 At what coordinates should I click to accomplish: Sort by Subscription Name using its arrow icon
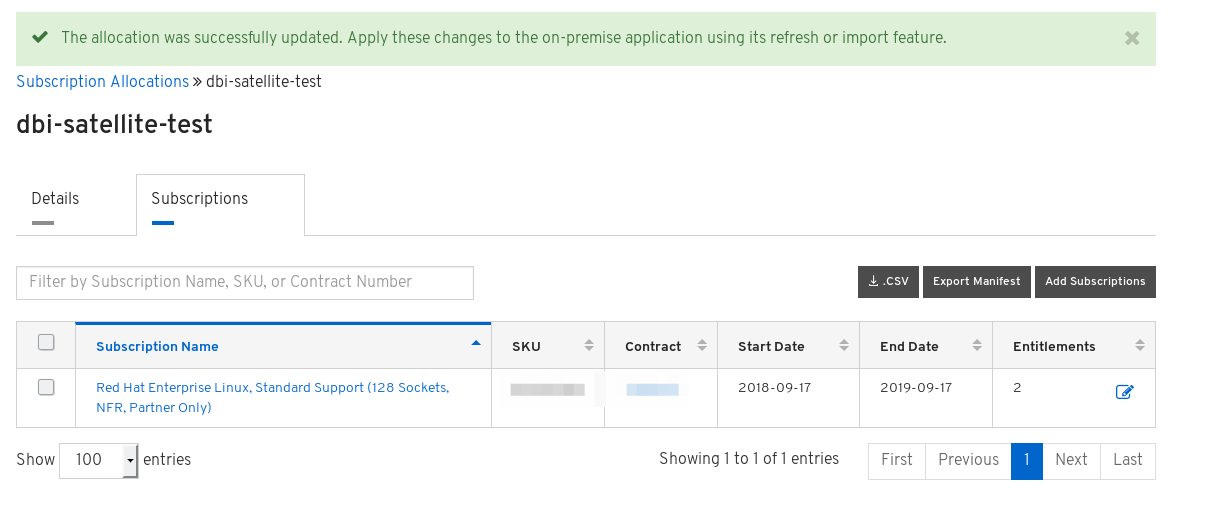coord(476,343)
